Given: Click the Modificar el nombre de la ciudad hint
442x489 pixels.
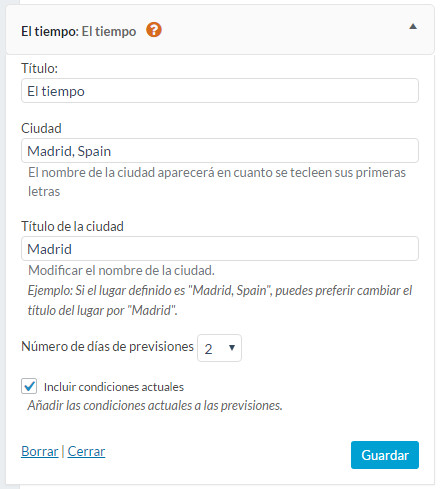Looking at the screenshot, I should 121,270.
